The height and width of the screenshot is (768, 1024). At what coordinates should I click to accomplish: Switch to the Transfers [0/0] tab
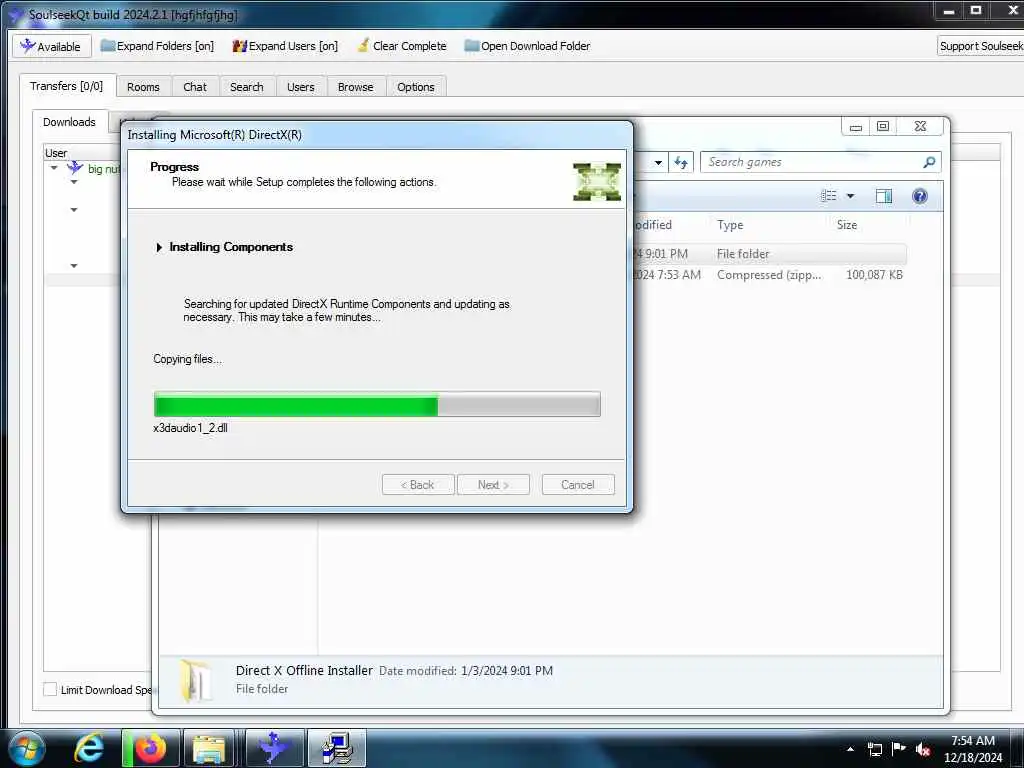point(67,86)
